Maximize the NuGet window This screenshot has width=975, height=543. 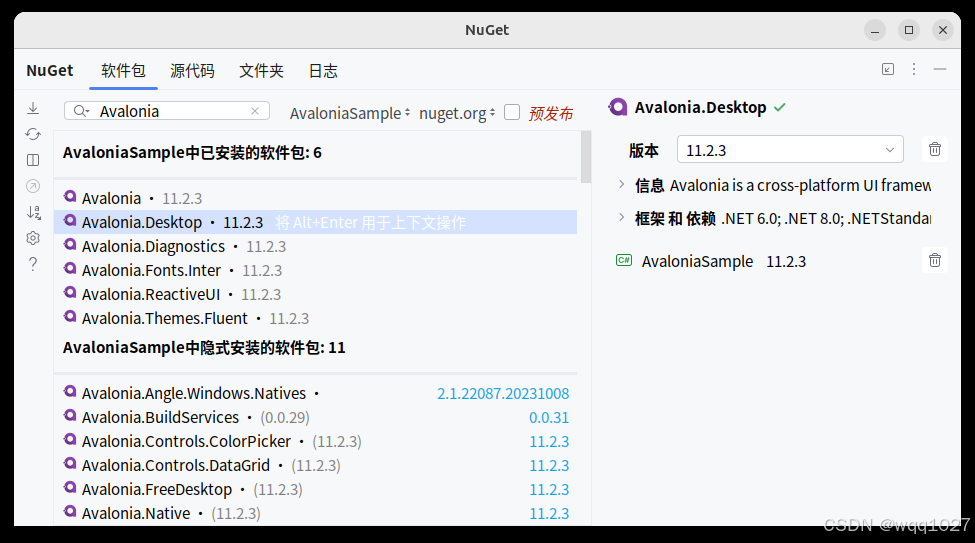point(909,30)
